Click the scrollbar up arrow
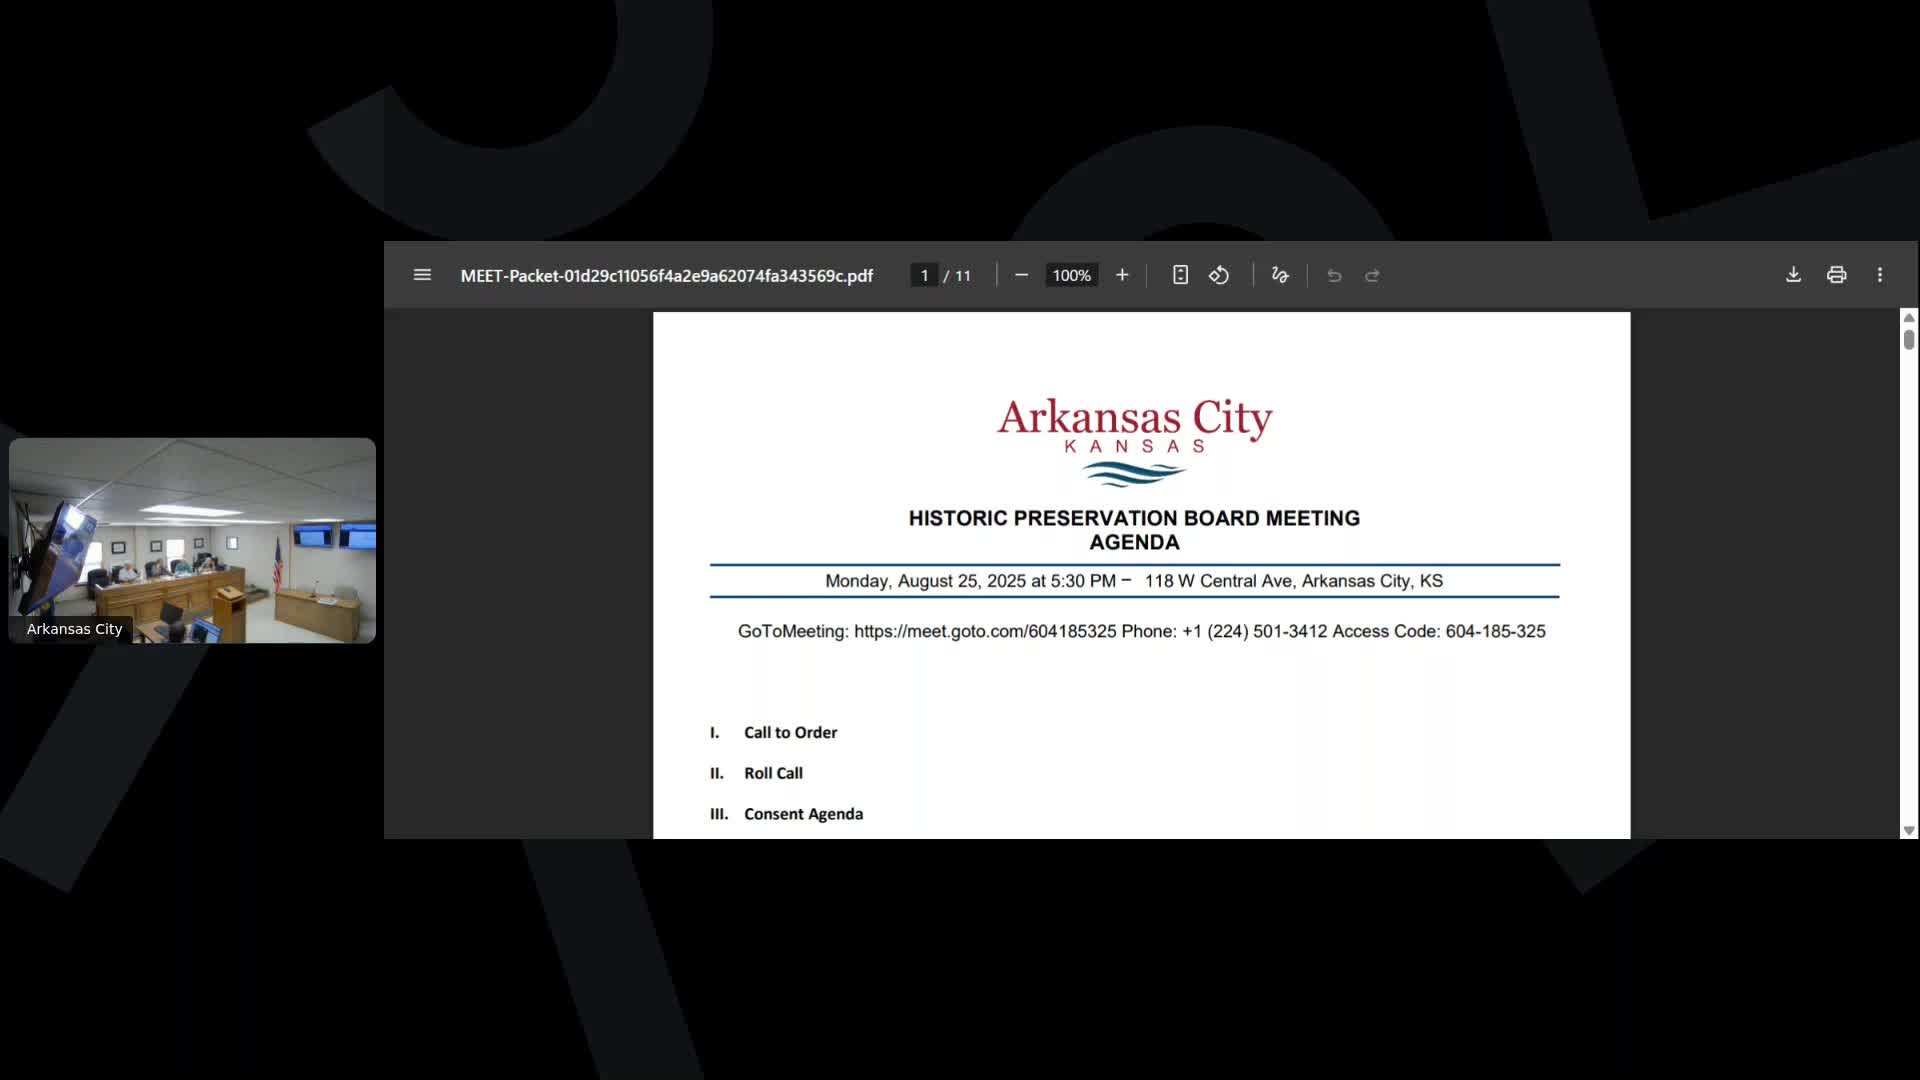Image resolution: width=1920 pixels, height=1080 pixels. coord(1909,317)
